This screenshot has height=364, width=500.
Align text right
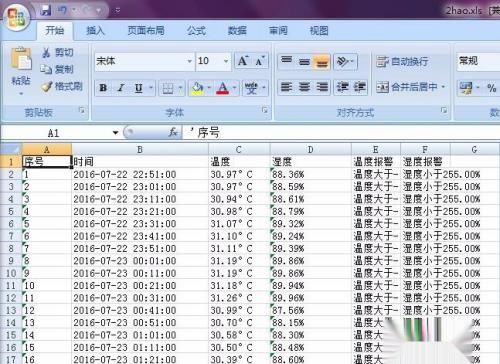pyautogui.click(x=322, y=87)
